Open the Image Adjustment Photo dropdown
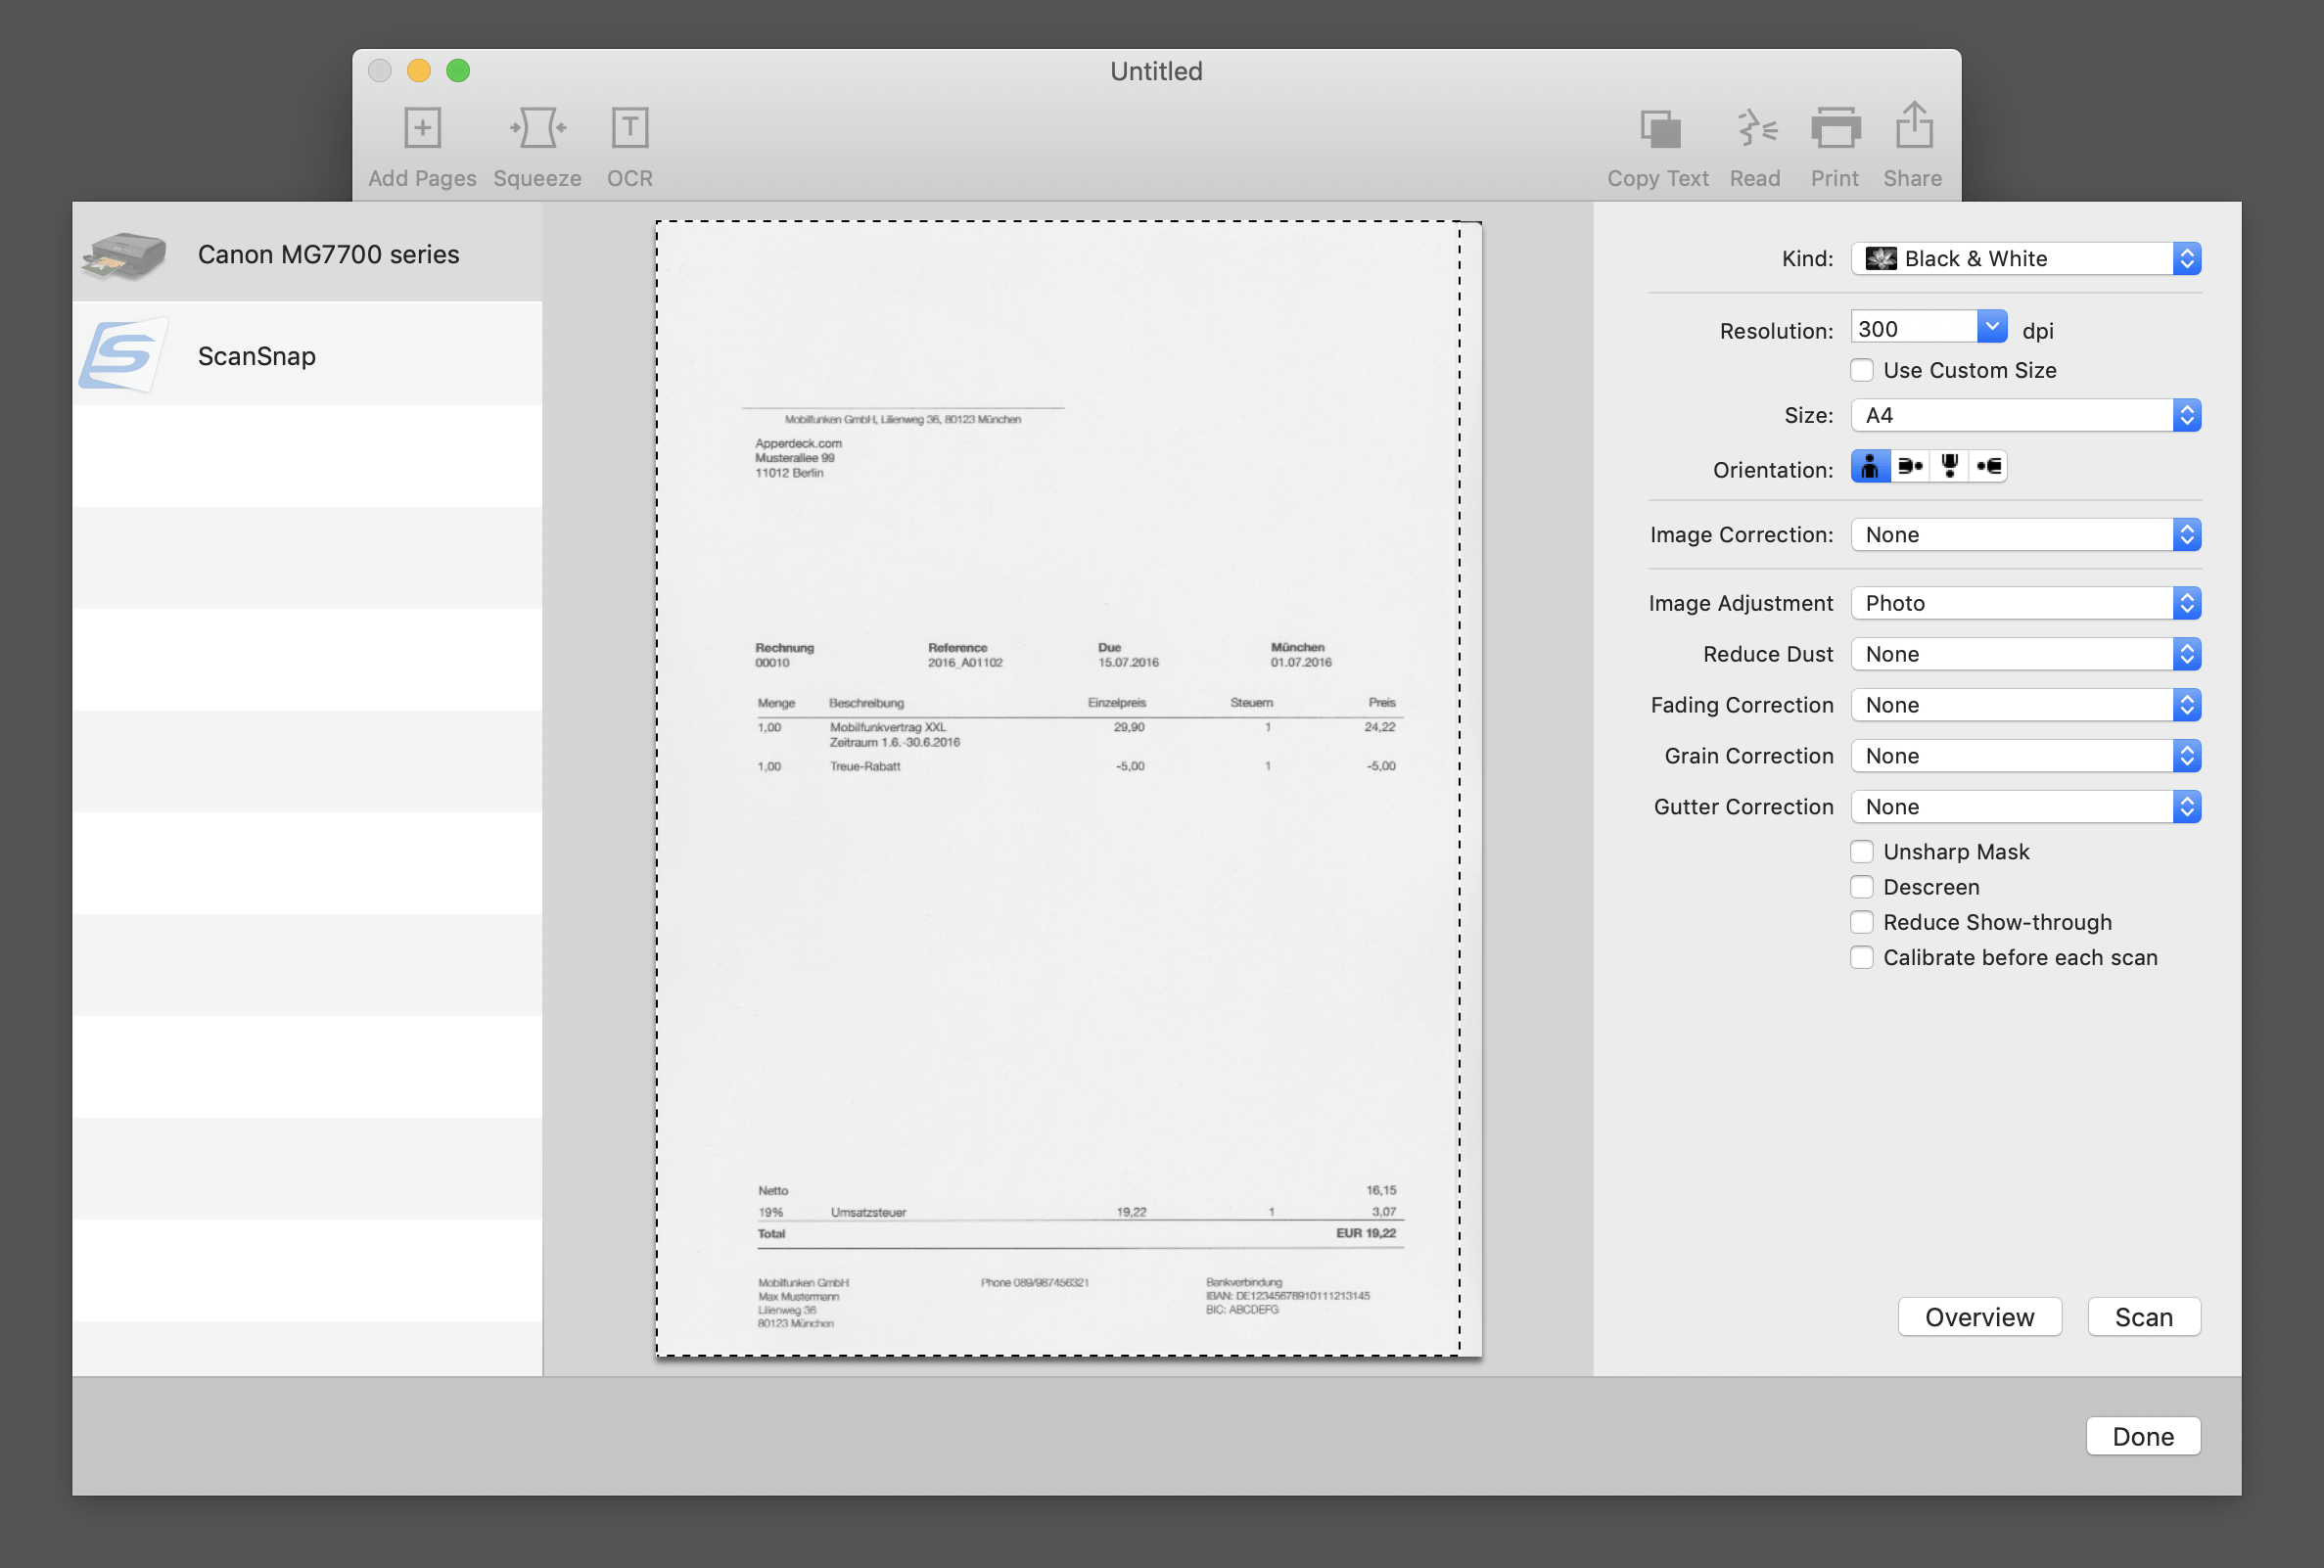 click(2025, 604)
